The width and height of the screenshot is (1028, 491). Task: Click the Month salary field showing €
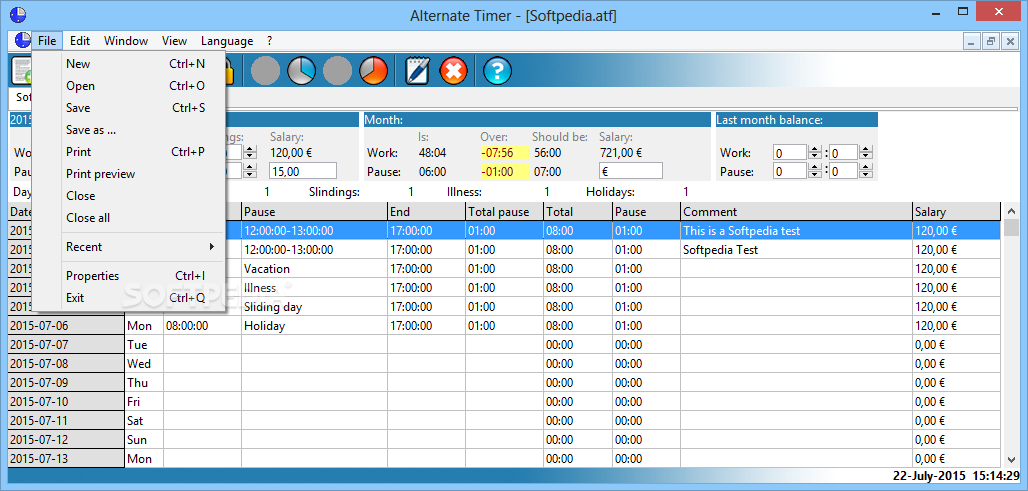tap(630, 171)
